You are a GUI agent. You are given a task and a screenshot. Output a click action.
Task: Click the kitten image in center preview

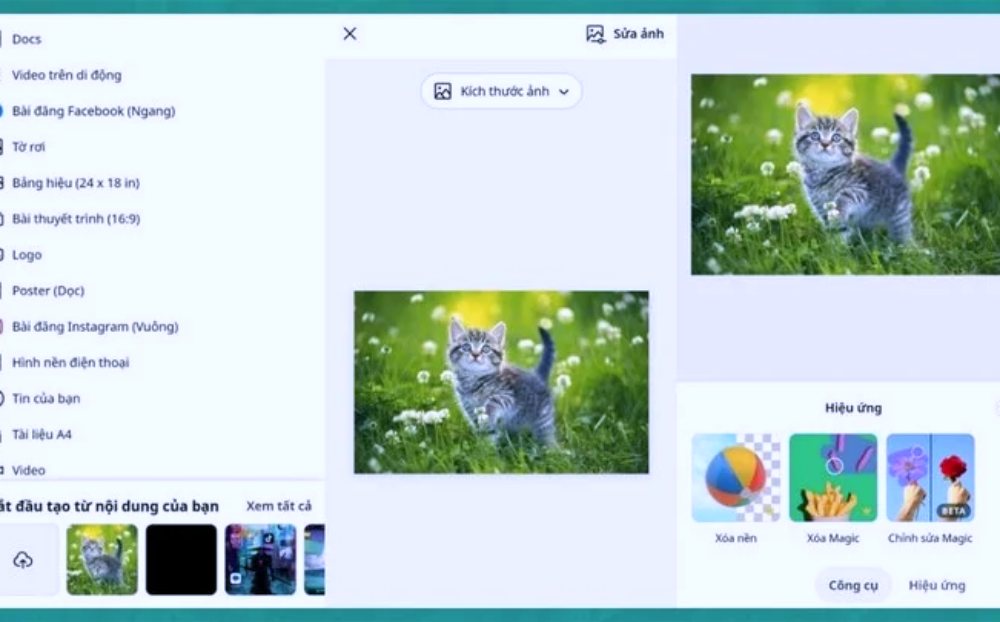pyautogui.click(x=501, y=382)
